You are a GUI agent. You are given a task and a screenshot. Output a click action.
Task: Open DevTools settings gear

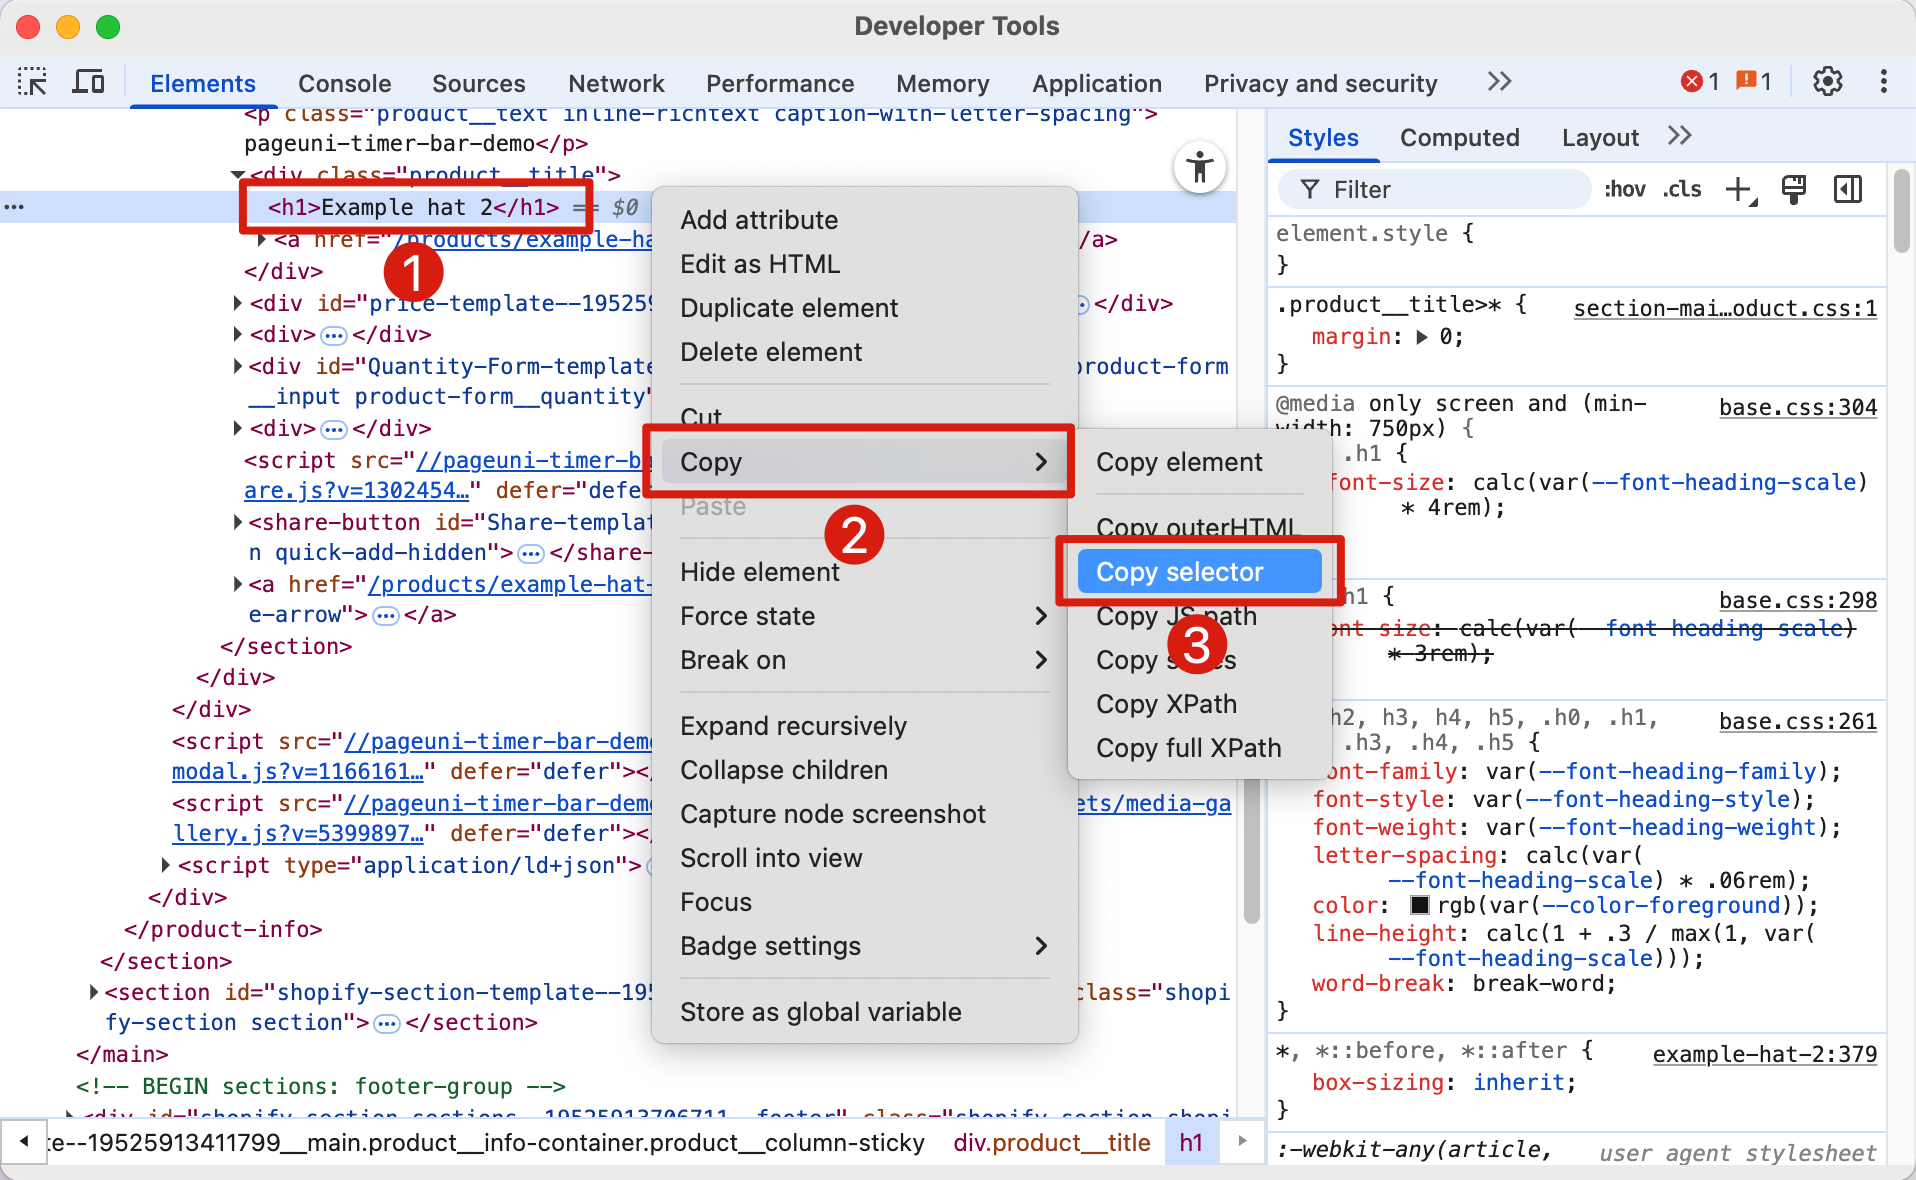1828,82
